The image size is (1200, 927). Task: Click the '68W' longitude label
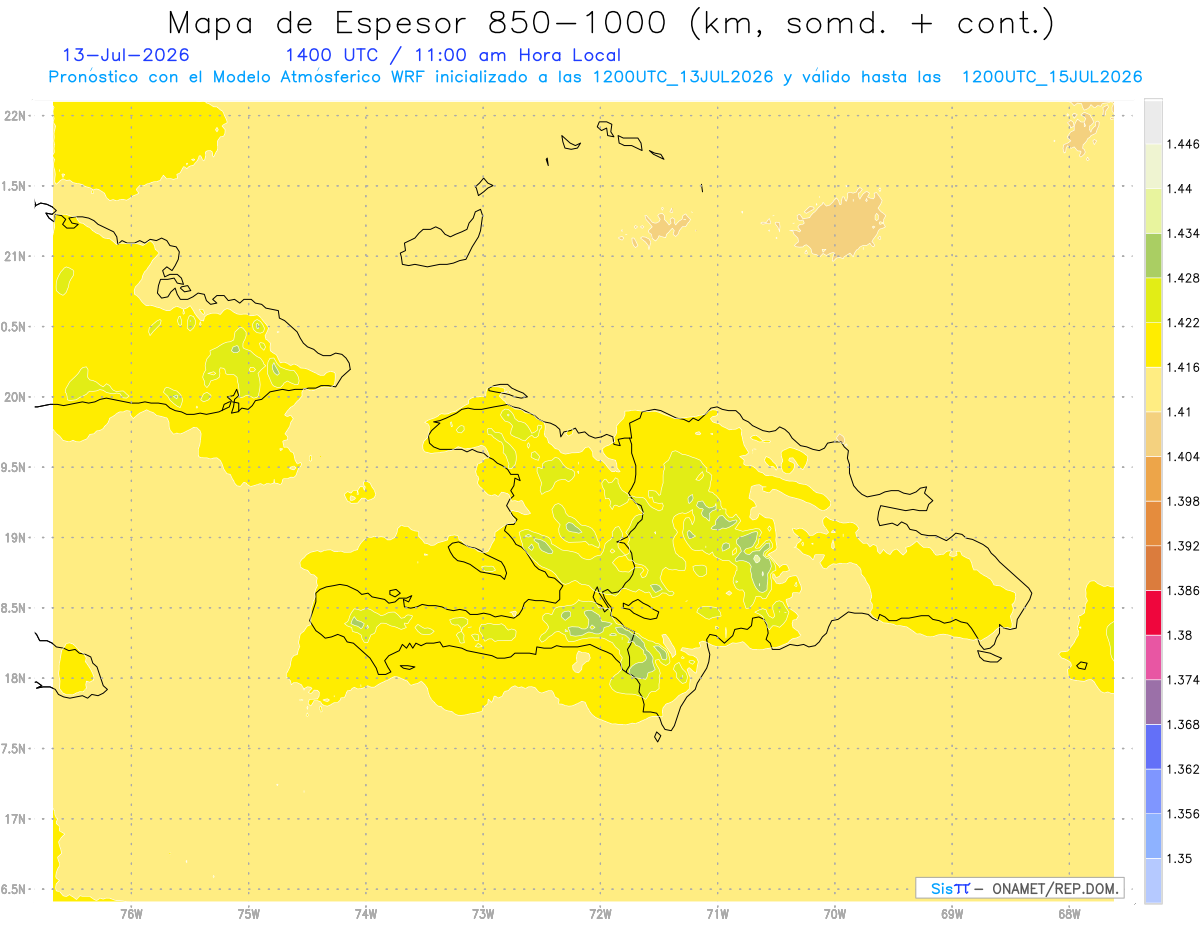(1069, 914)
